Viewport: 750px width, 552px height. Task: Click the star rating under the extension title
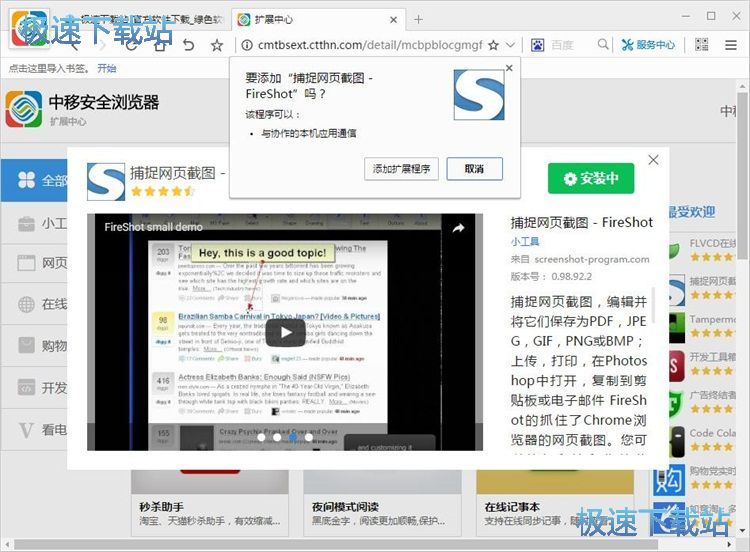pos(162,192)
